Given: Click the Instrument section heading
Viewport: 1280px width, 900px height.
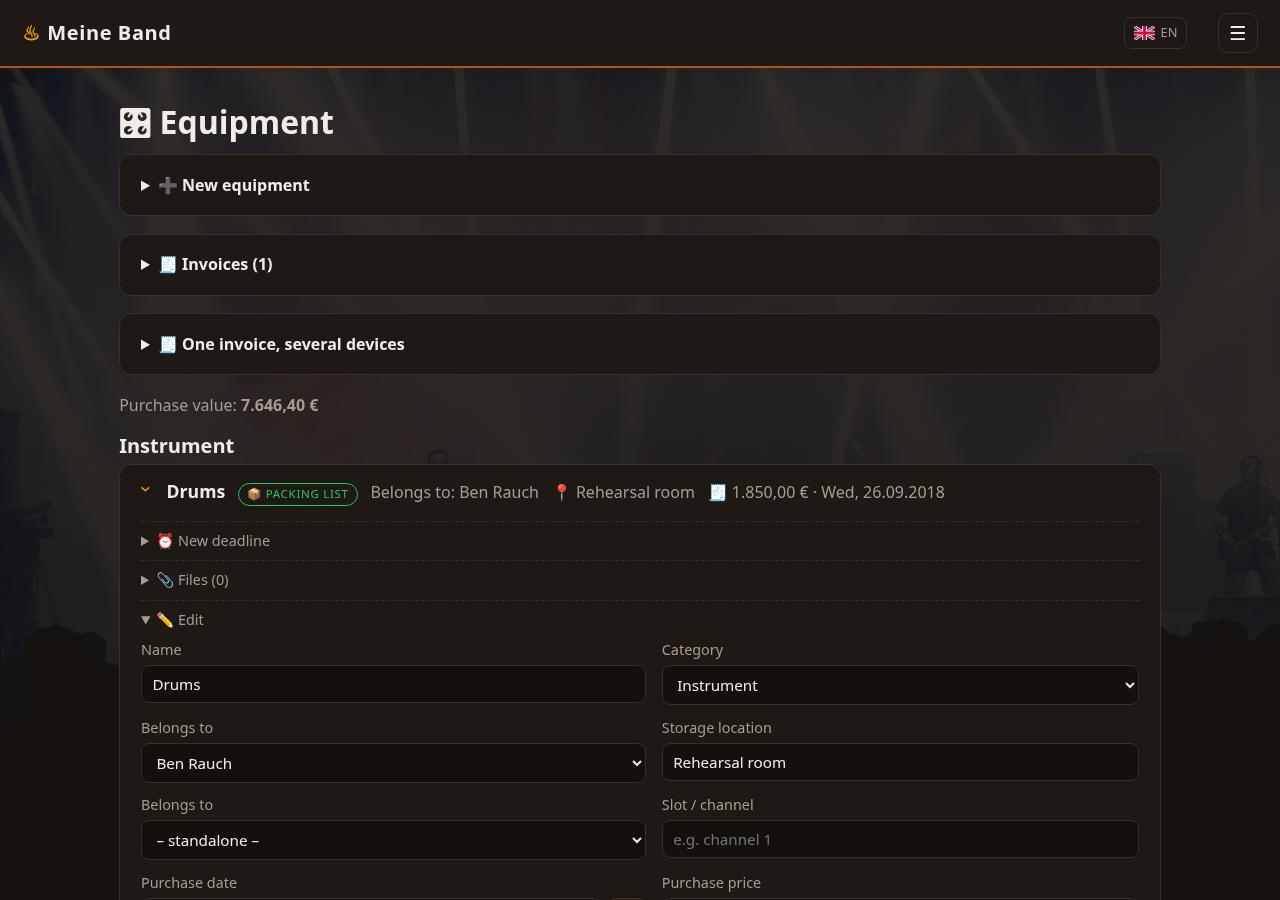Looking at the screenshot, I should (x=176, y=446).
